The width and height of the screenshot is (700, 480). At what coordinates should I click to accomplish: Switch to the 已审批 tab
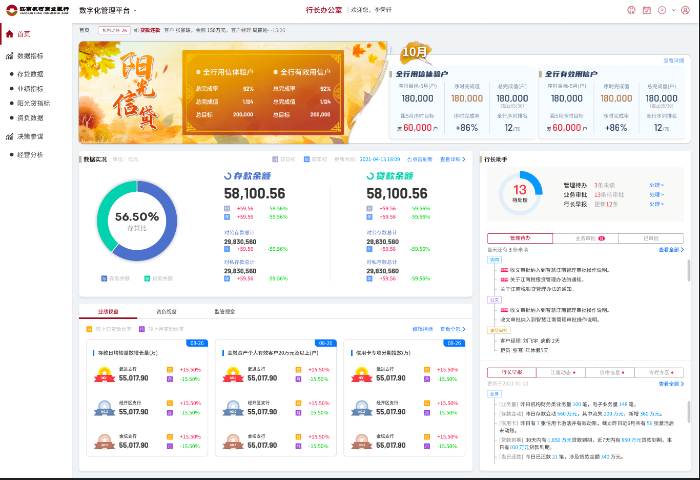coord(651,238)
